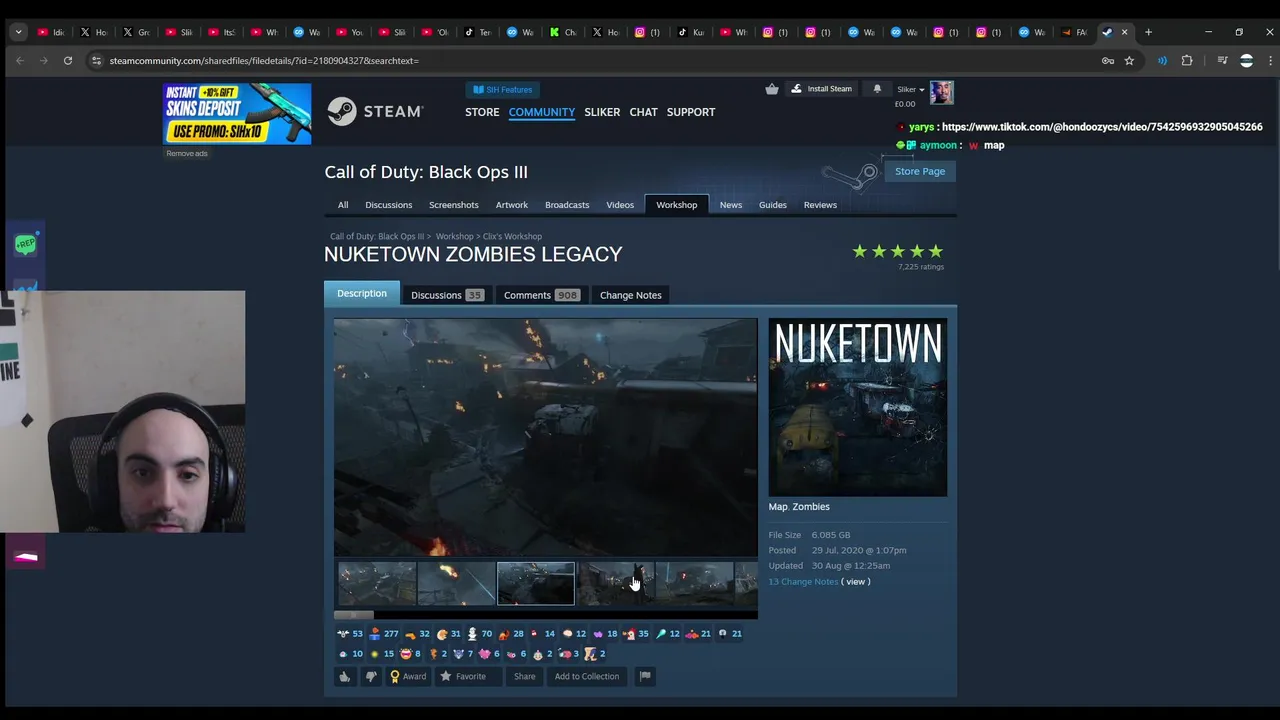This screenshot has height=720, width=1280.
Task: Click Add to Collection
Action: [587, 677]
